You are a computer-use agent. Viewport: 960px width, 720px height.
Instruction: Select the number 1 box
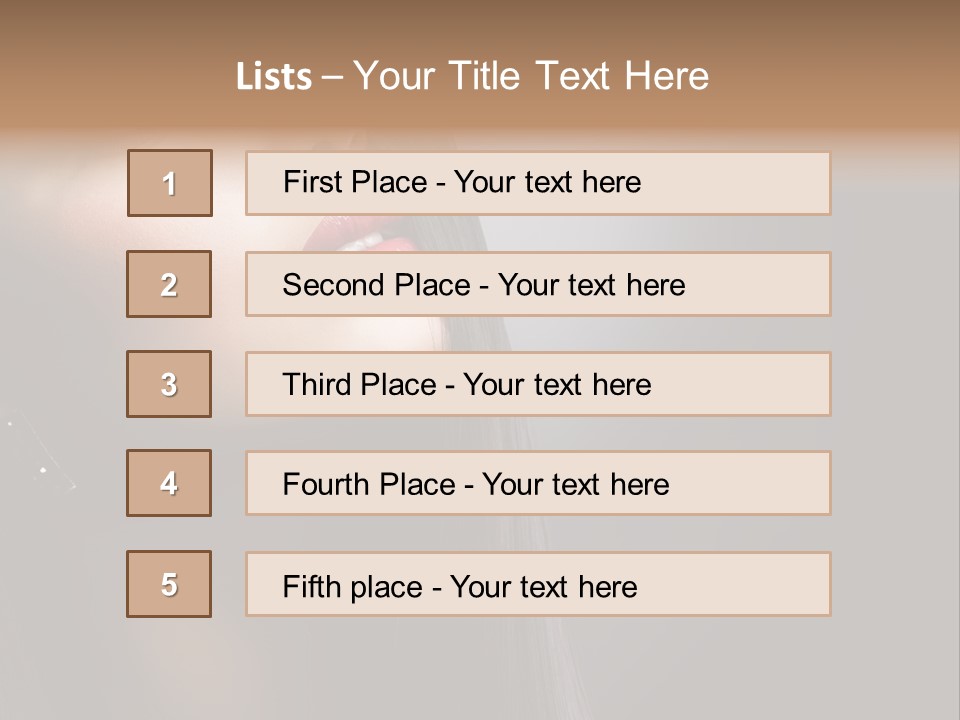click(170, 183)
